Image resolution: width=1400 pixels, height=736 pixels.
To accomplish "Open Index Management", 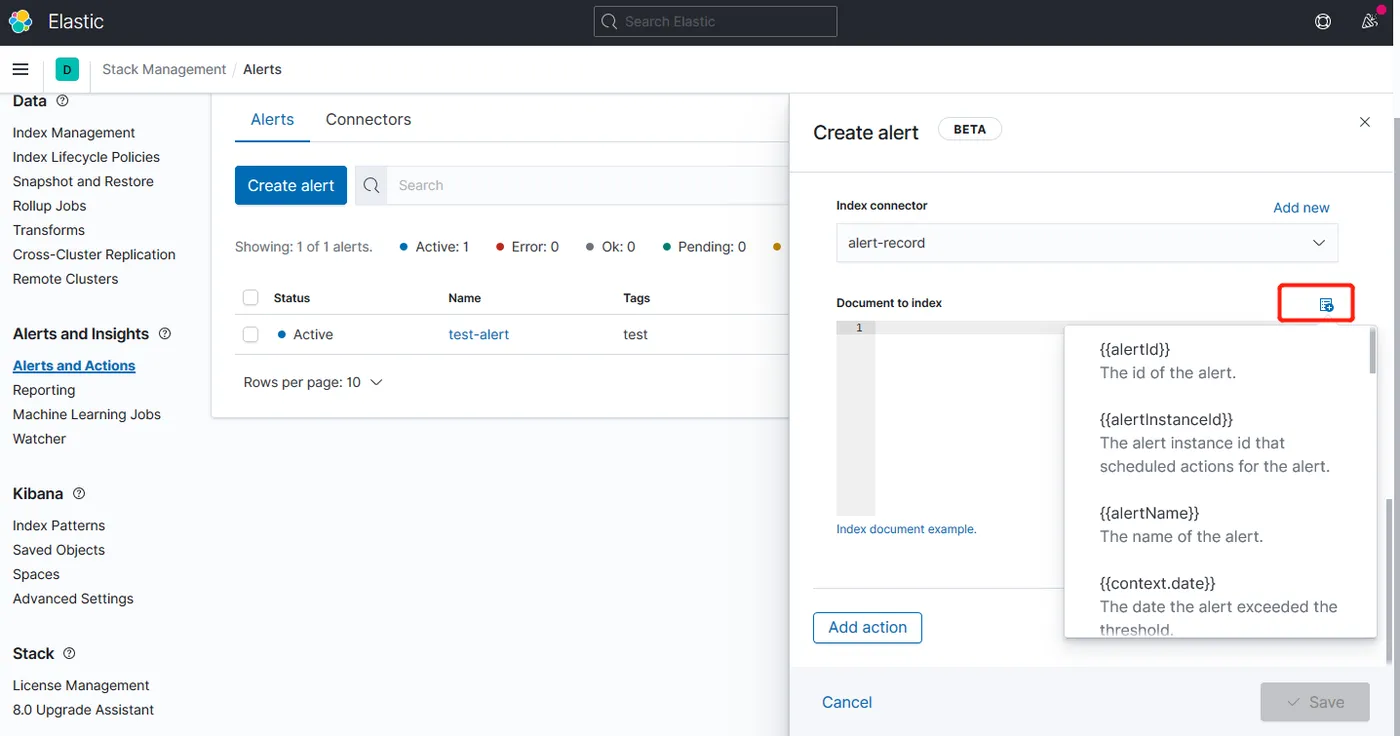I will point(74,132).
